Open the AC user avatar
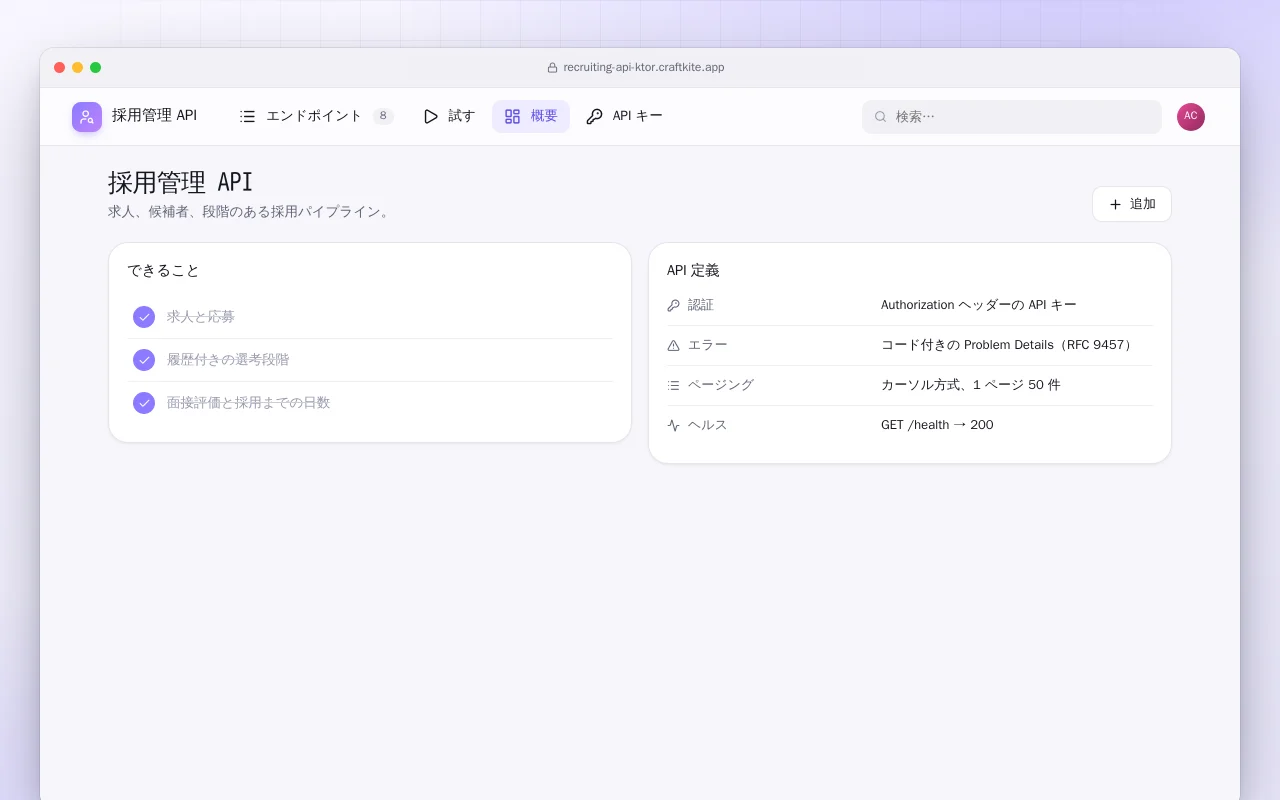 (1191, 117)
